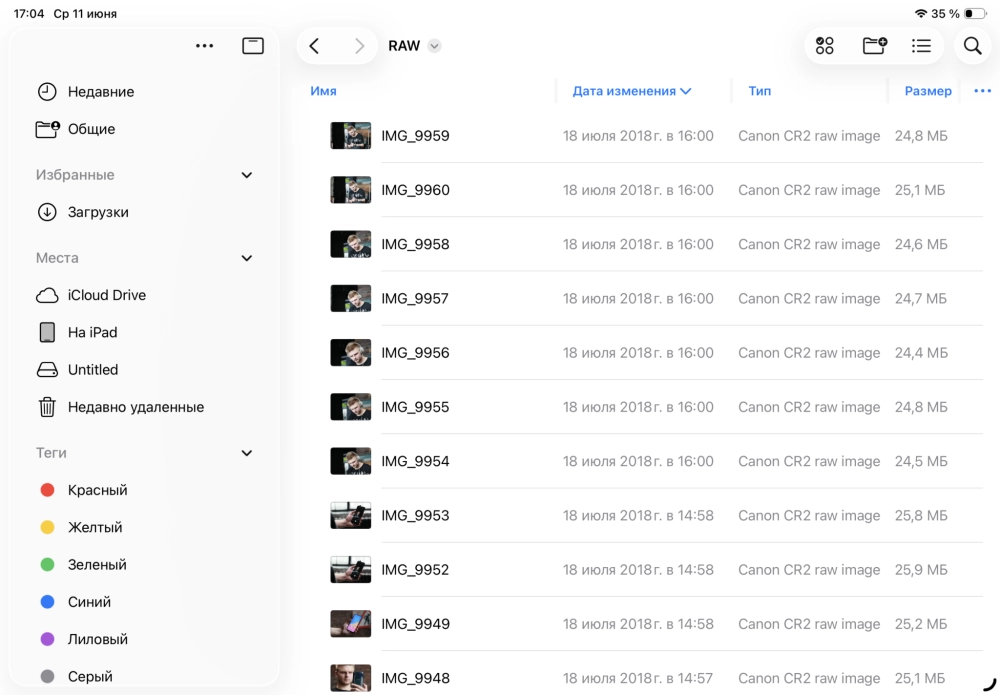Viewport: 1000px width, 695px height.
Task: Go back to the previous folder
Action: point(314,46)
